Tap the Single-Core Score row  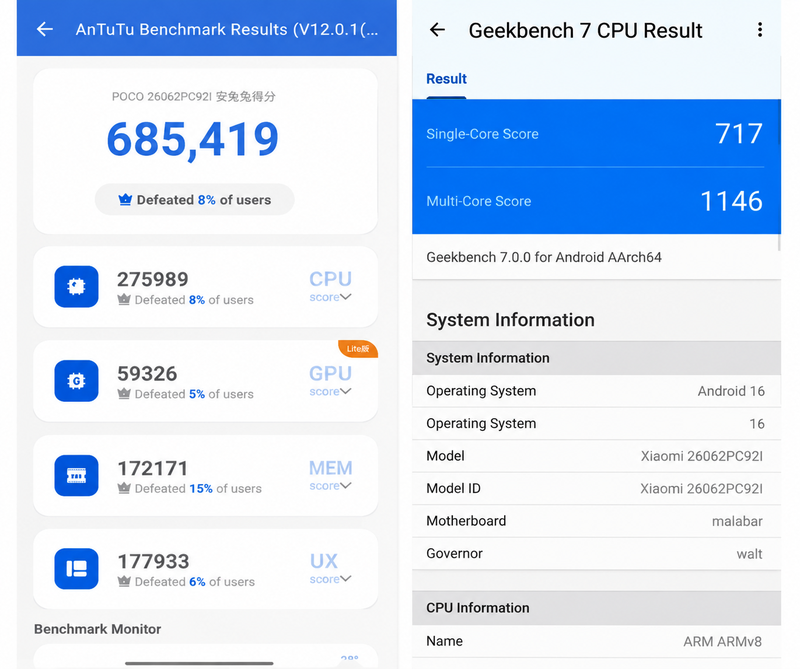pyautogui.click(x=595, y=134)
